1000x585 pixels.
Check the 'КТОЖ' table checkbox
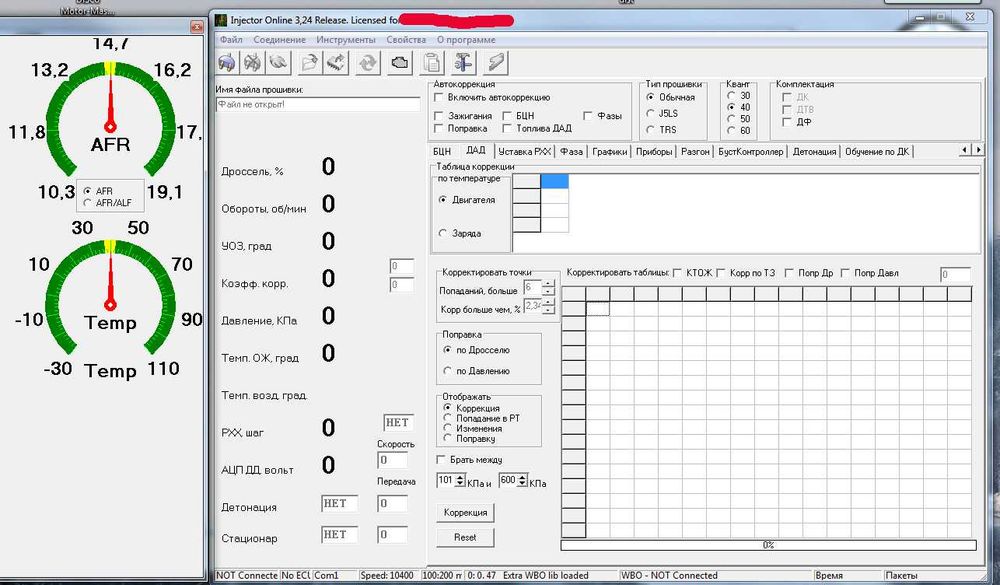tap(677, 273)
